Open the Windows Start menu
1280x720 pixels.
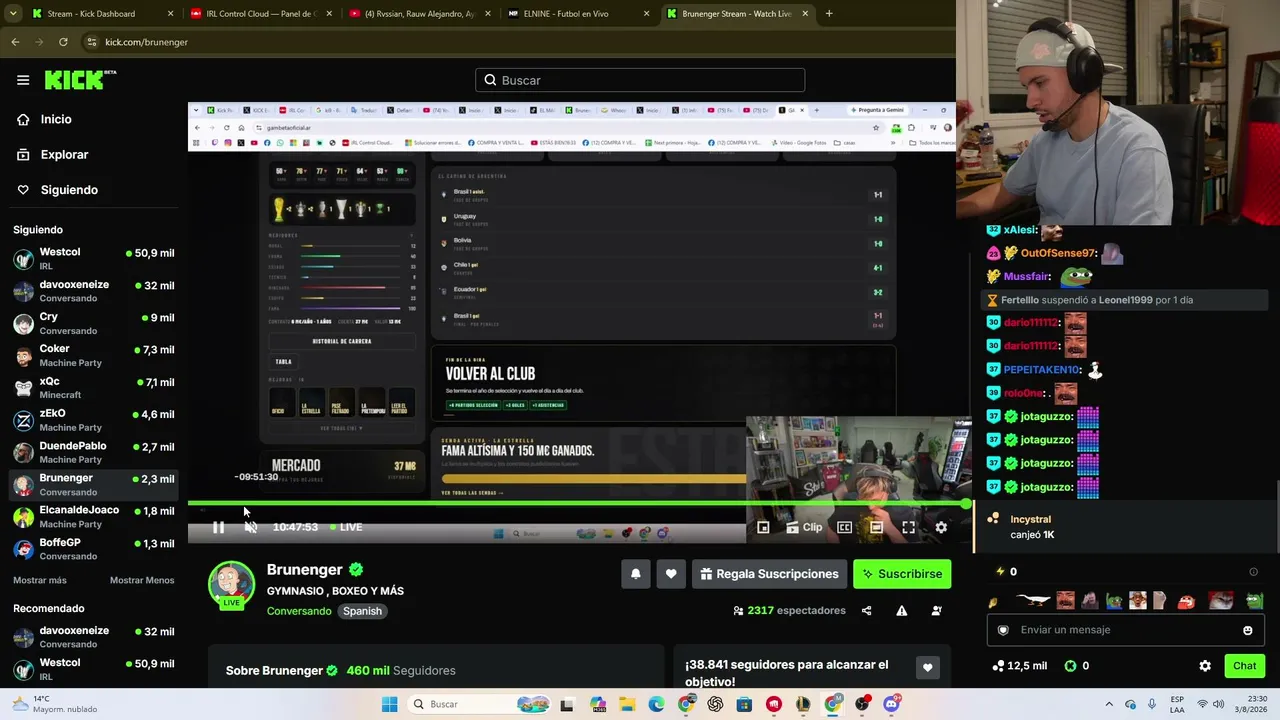389,704
